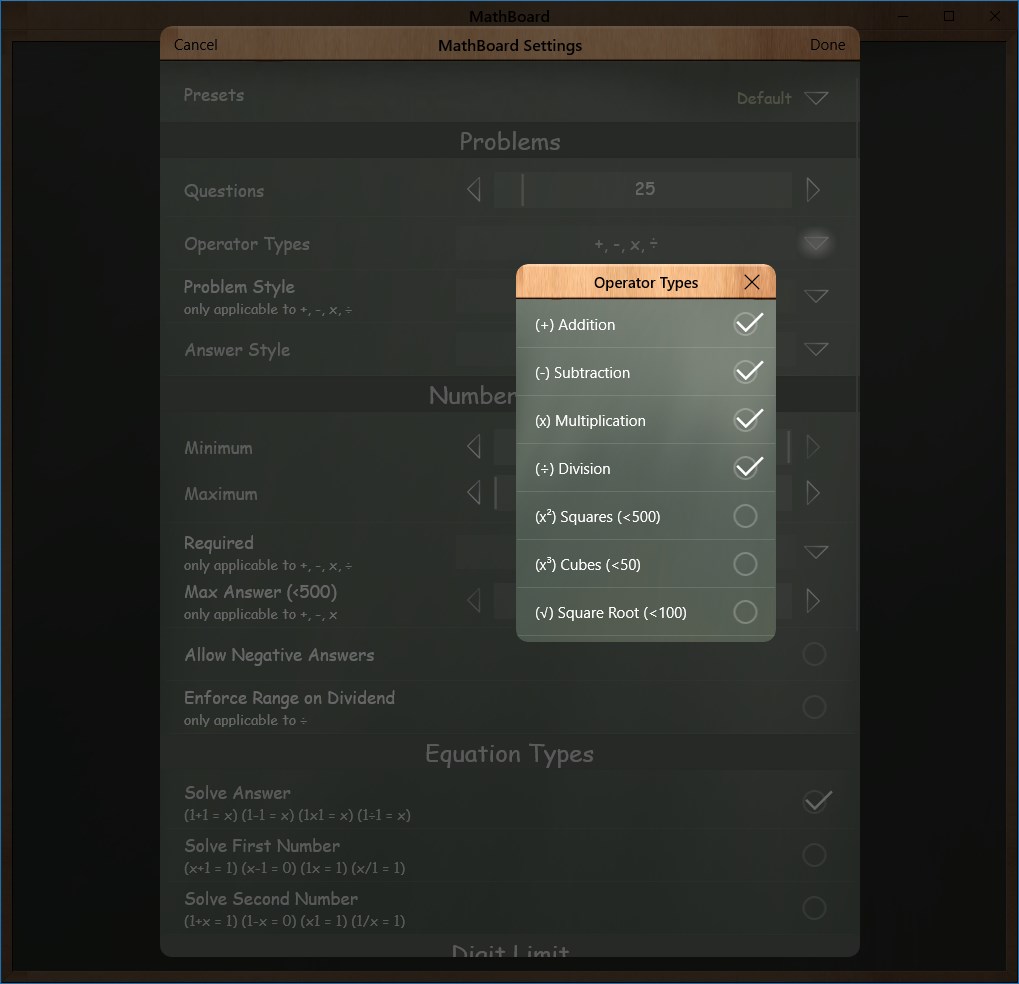Viewport: 1019px width, 984px height.
Task: Cancel the settings changes
Action: (195, 44)
